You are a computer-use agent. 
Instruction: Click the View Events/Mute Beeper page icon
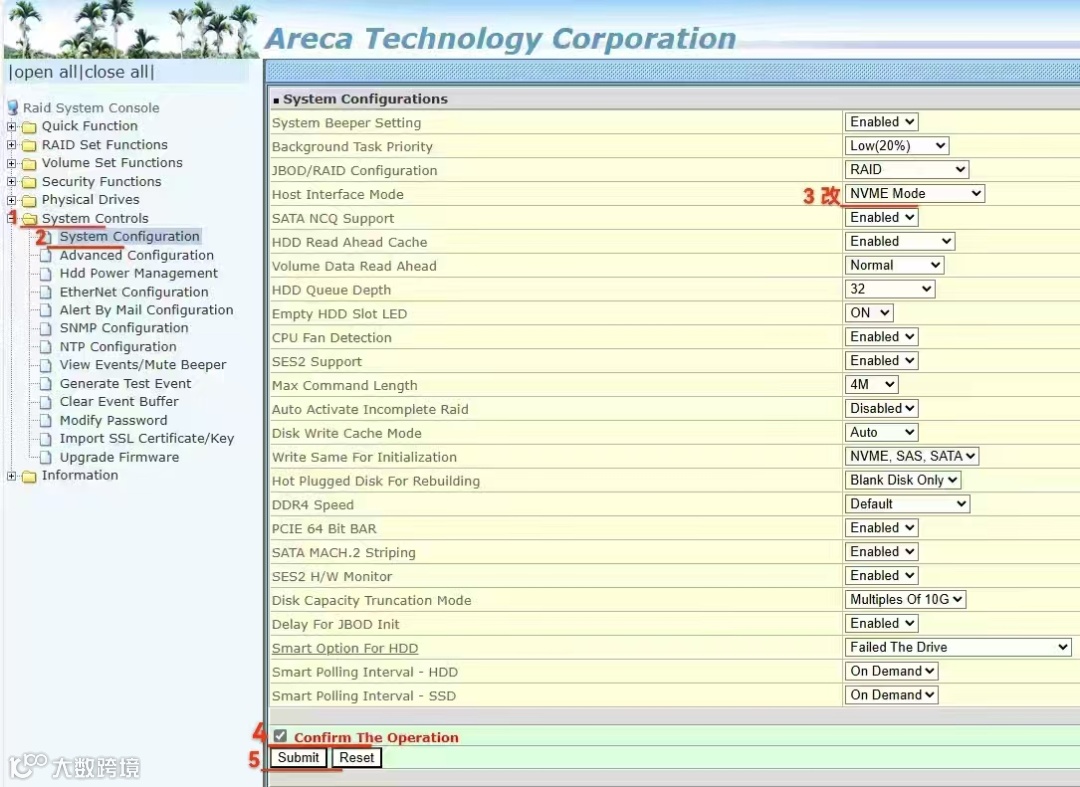(46, 365)
